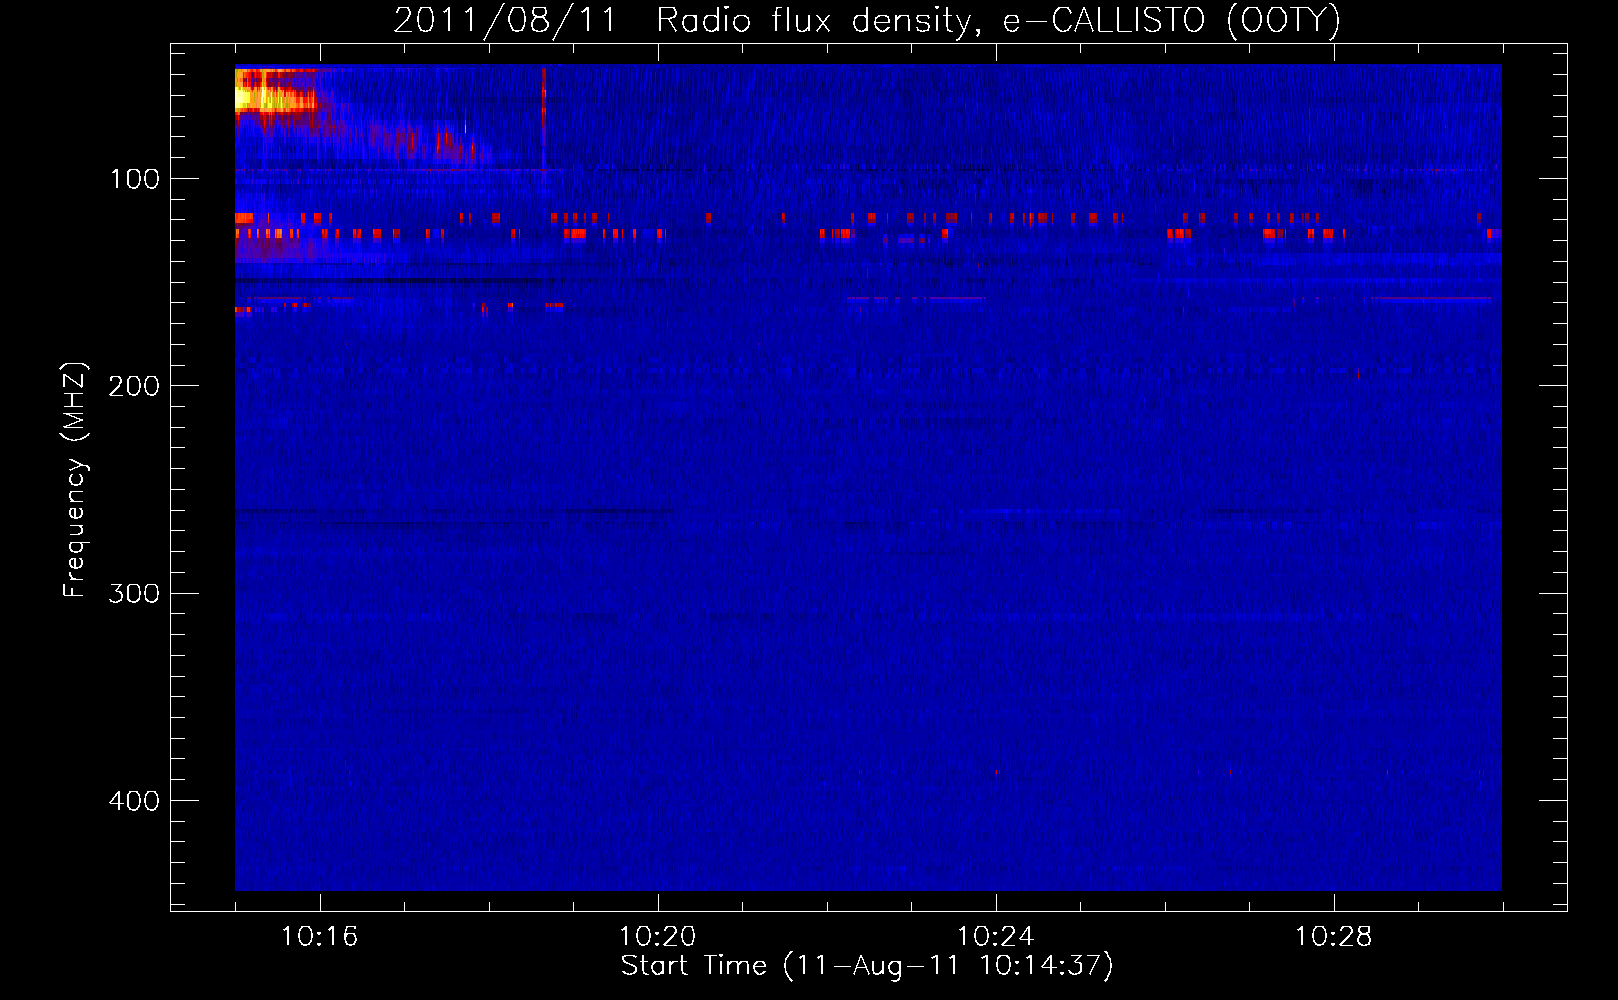Click the 'Frequency (MHZ)' axis label
Image resolution: width=1618 pixels, height=1000 pixels.
tap(75, 479)
